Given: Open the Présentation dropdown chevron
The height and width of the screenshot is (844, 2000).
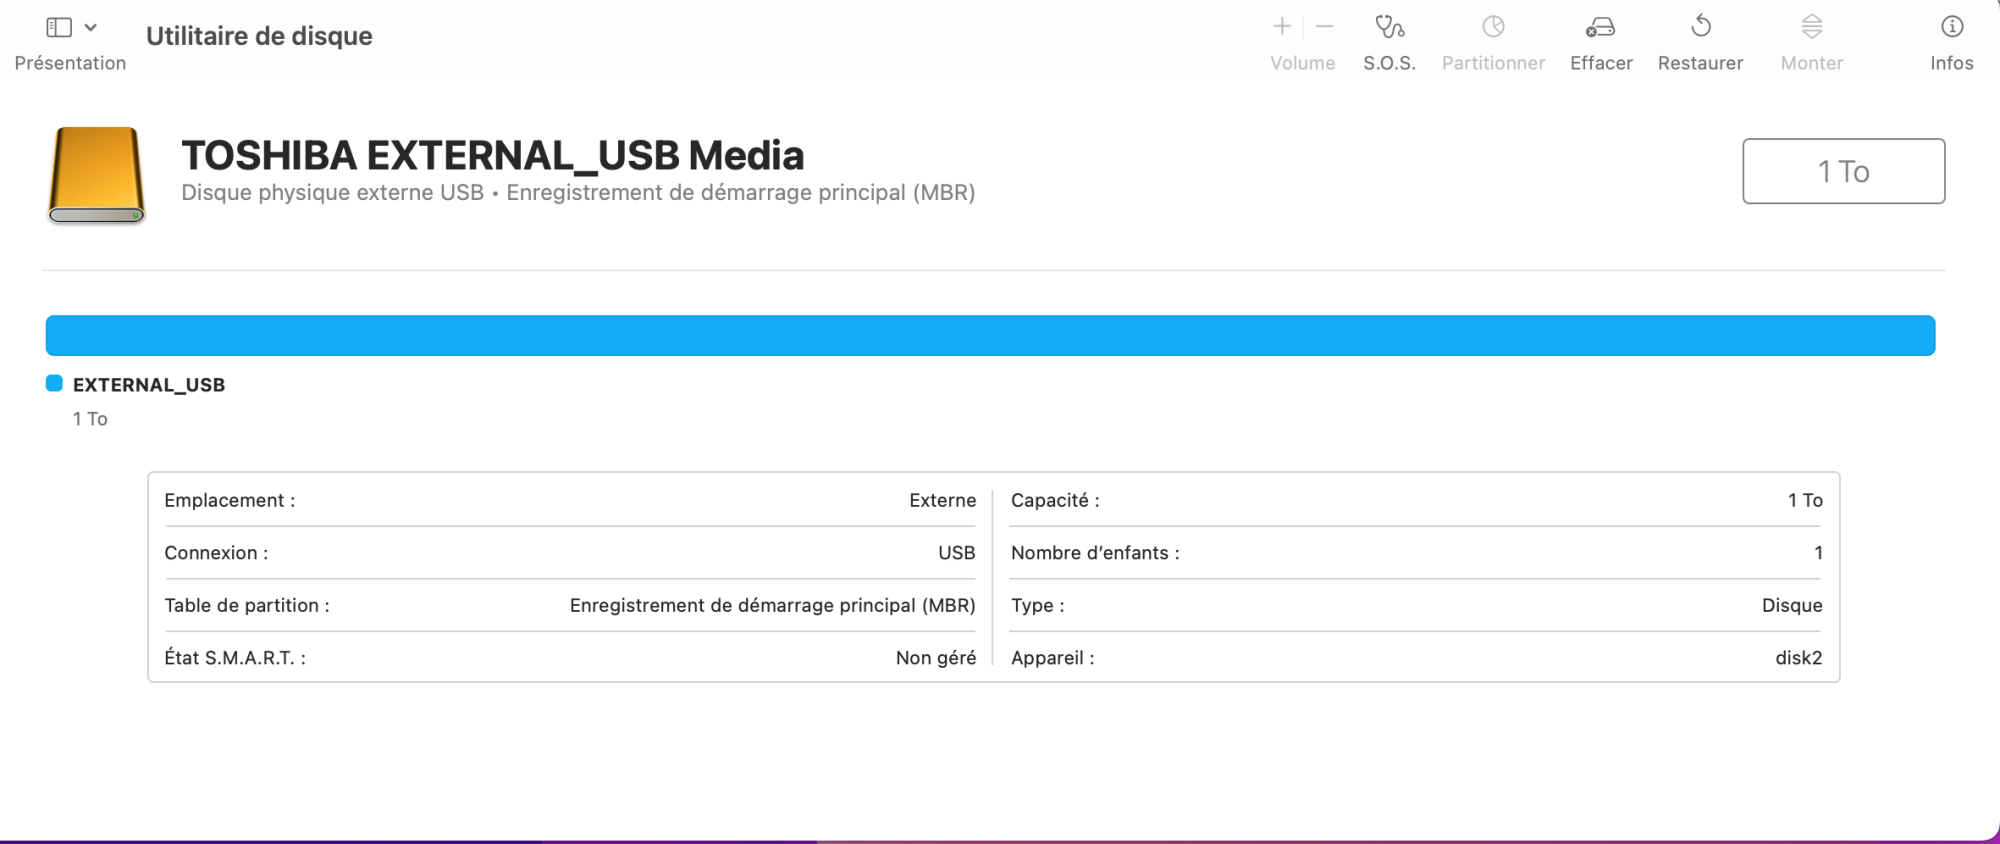Looking at the screenshot, I should point(91,27).
